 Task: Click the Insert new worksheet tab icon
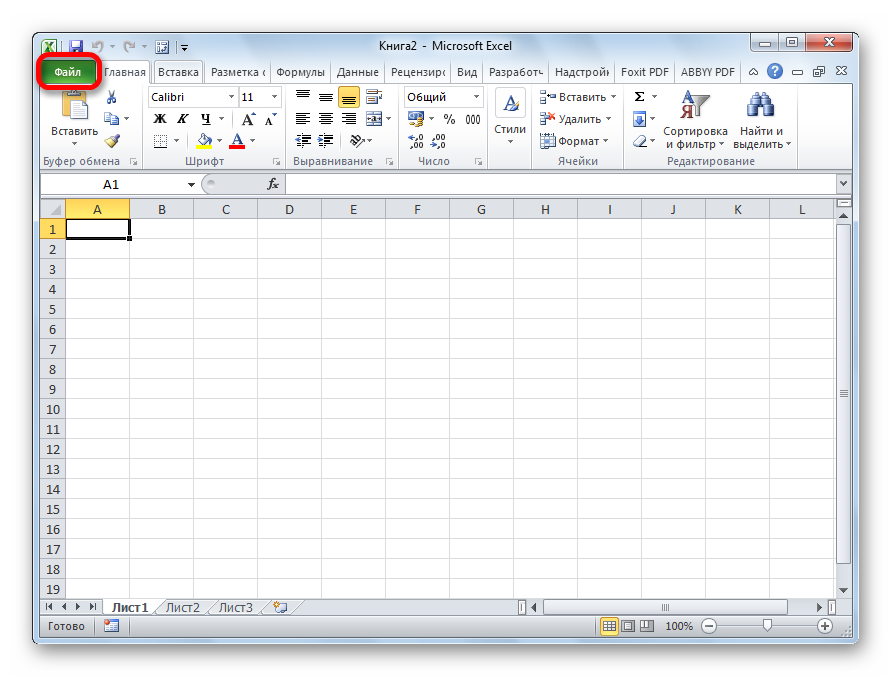point(279,607)
